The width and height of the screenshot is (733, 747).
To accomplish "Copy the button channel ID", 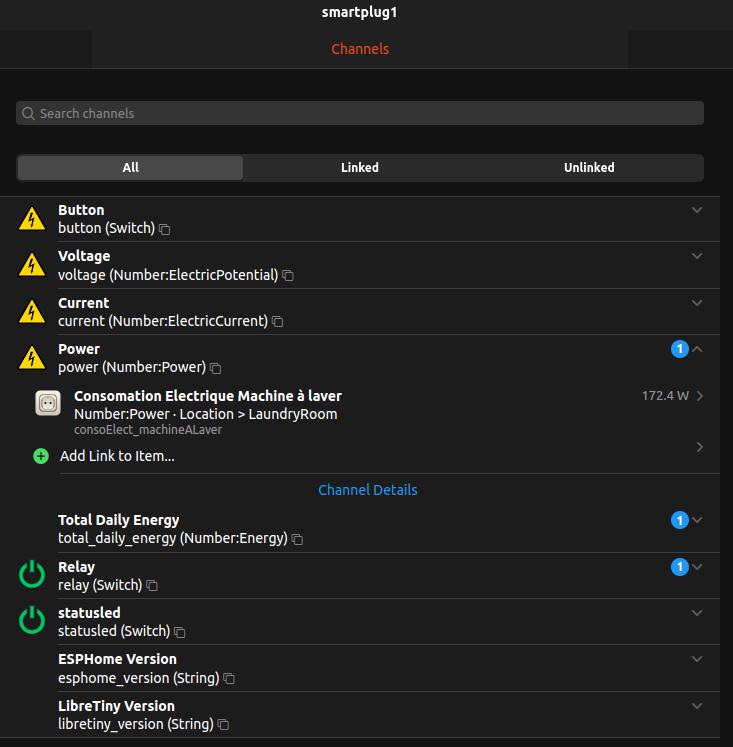I will [165, 230].
